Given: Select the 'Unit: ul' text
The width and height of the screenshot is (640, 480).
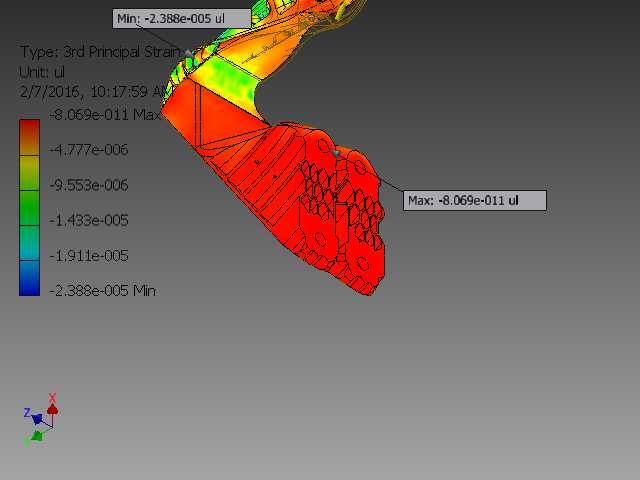Looking at the screenshot, I should coord(42,72).
